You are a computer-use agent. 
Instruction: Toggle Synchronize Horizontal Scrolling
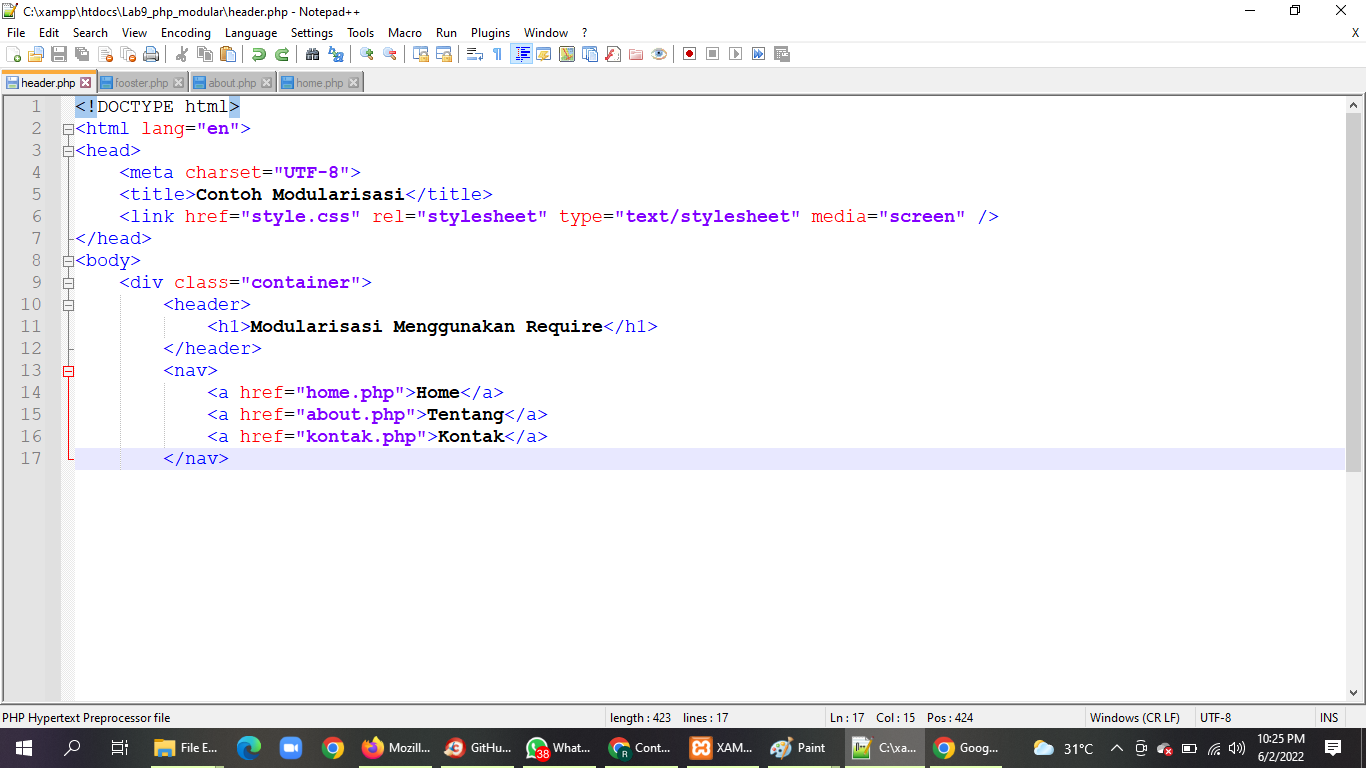[444, 54]
